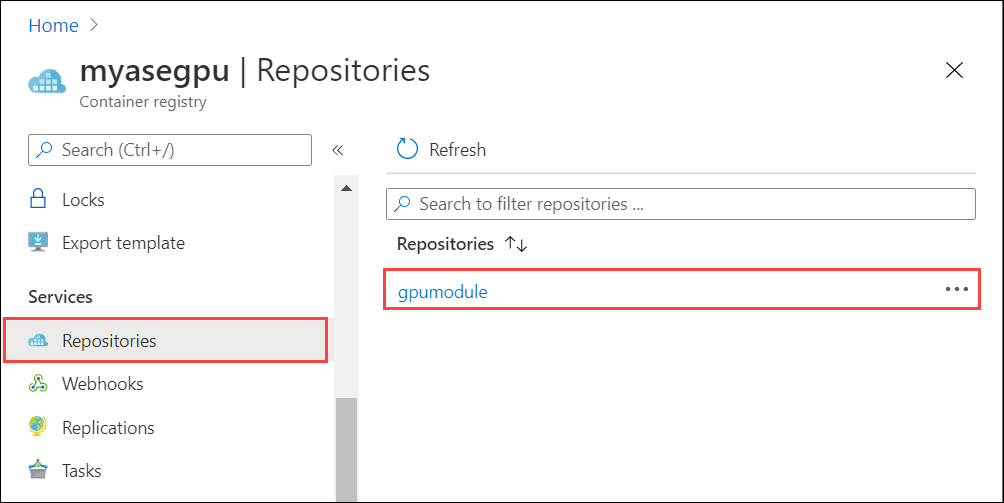Click the Refresh circular arrow icon
Screen dimensions: 1004x503
pos(407,150)
